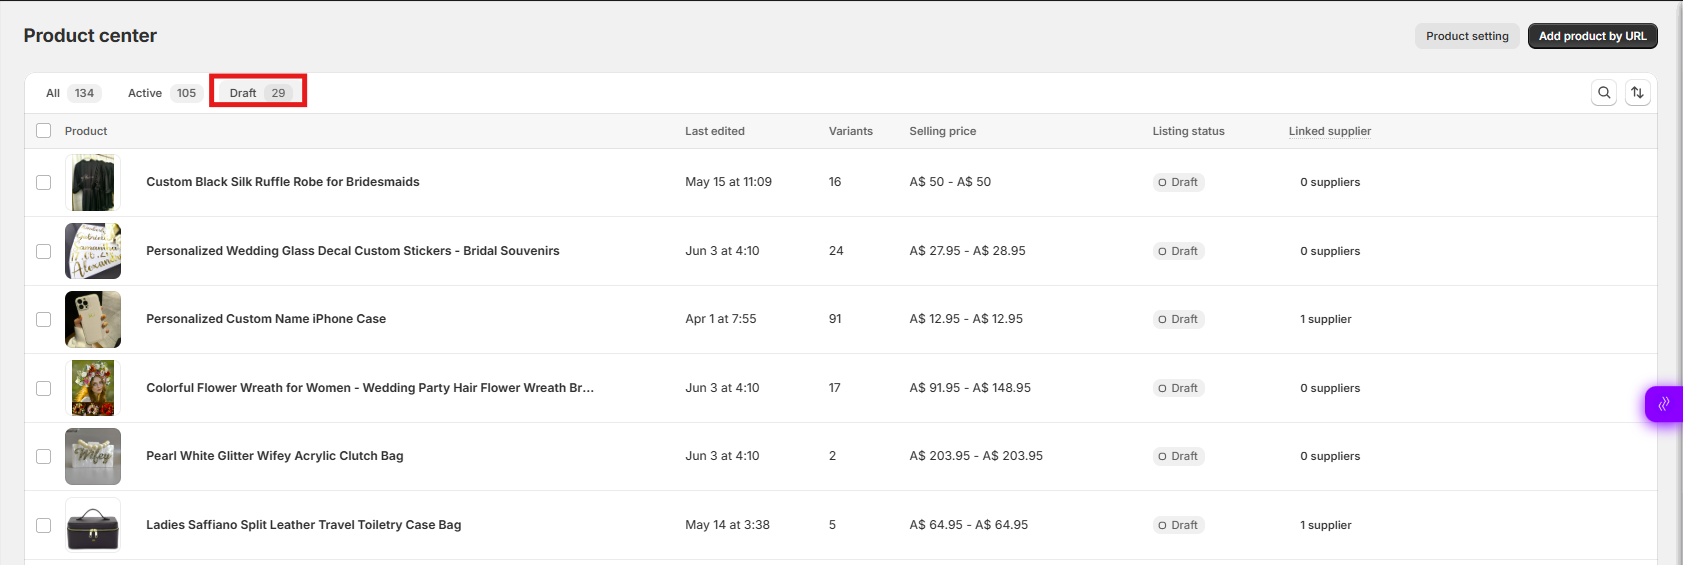1683x565 pixels.
Task: Toggle the select-all products checkbox
Action: (x=43, y=131)
